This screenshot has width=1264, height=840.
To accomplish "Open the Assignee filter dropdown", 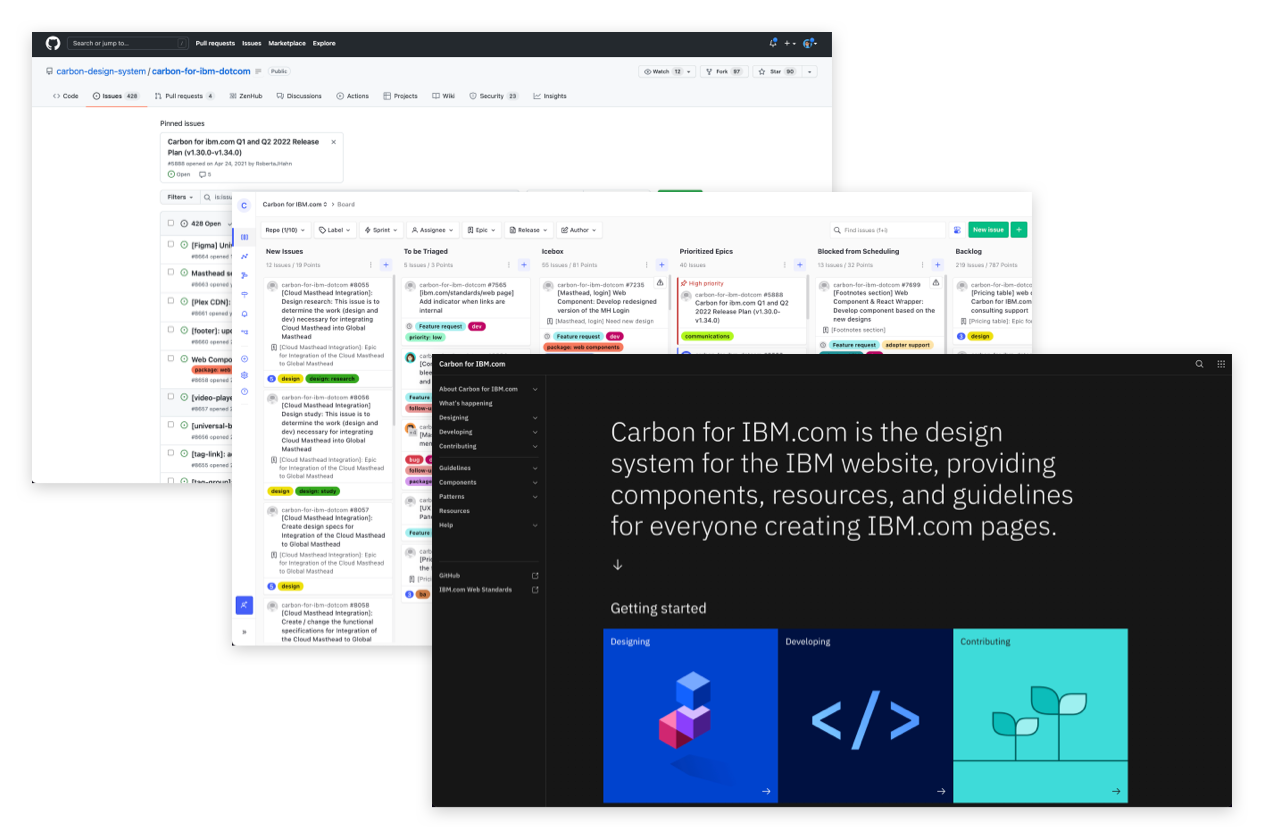I will [432, 230].
